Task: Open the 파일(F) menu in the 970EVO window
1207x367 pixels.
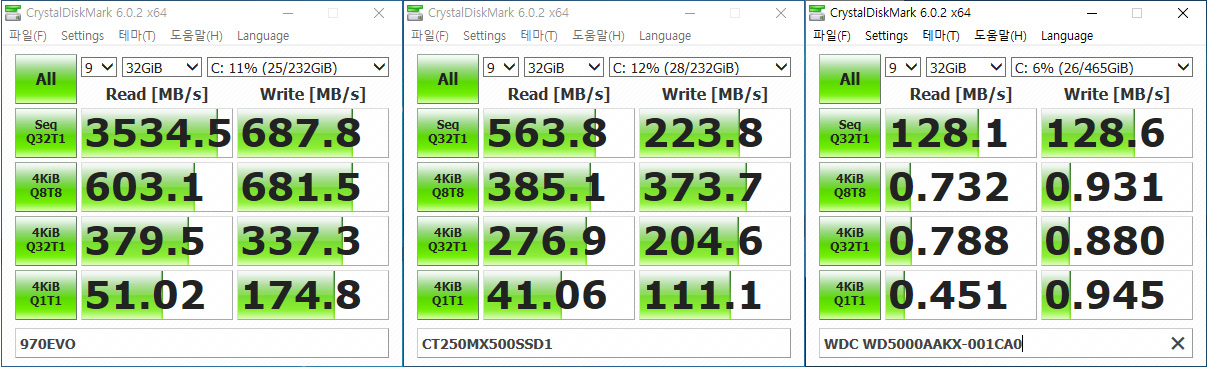Action: (28, 36)
